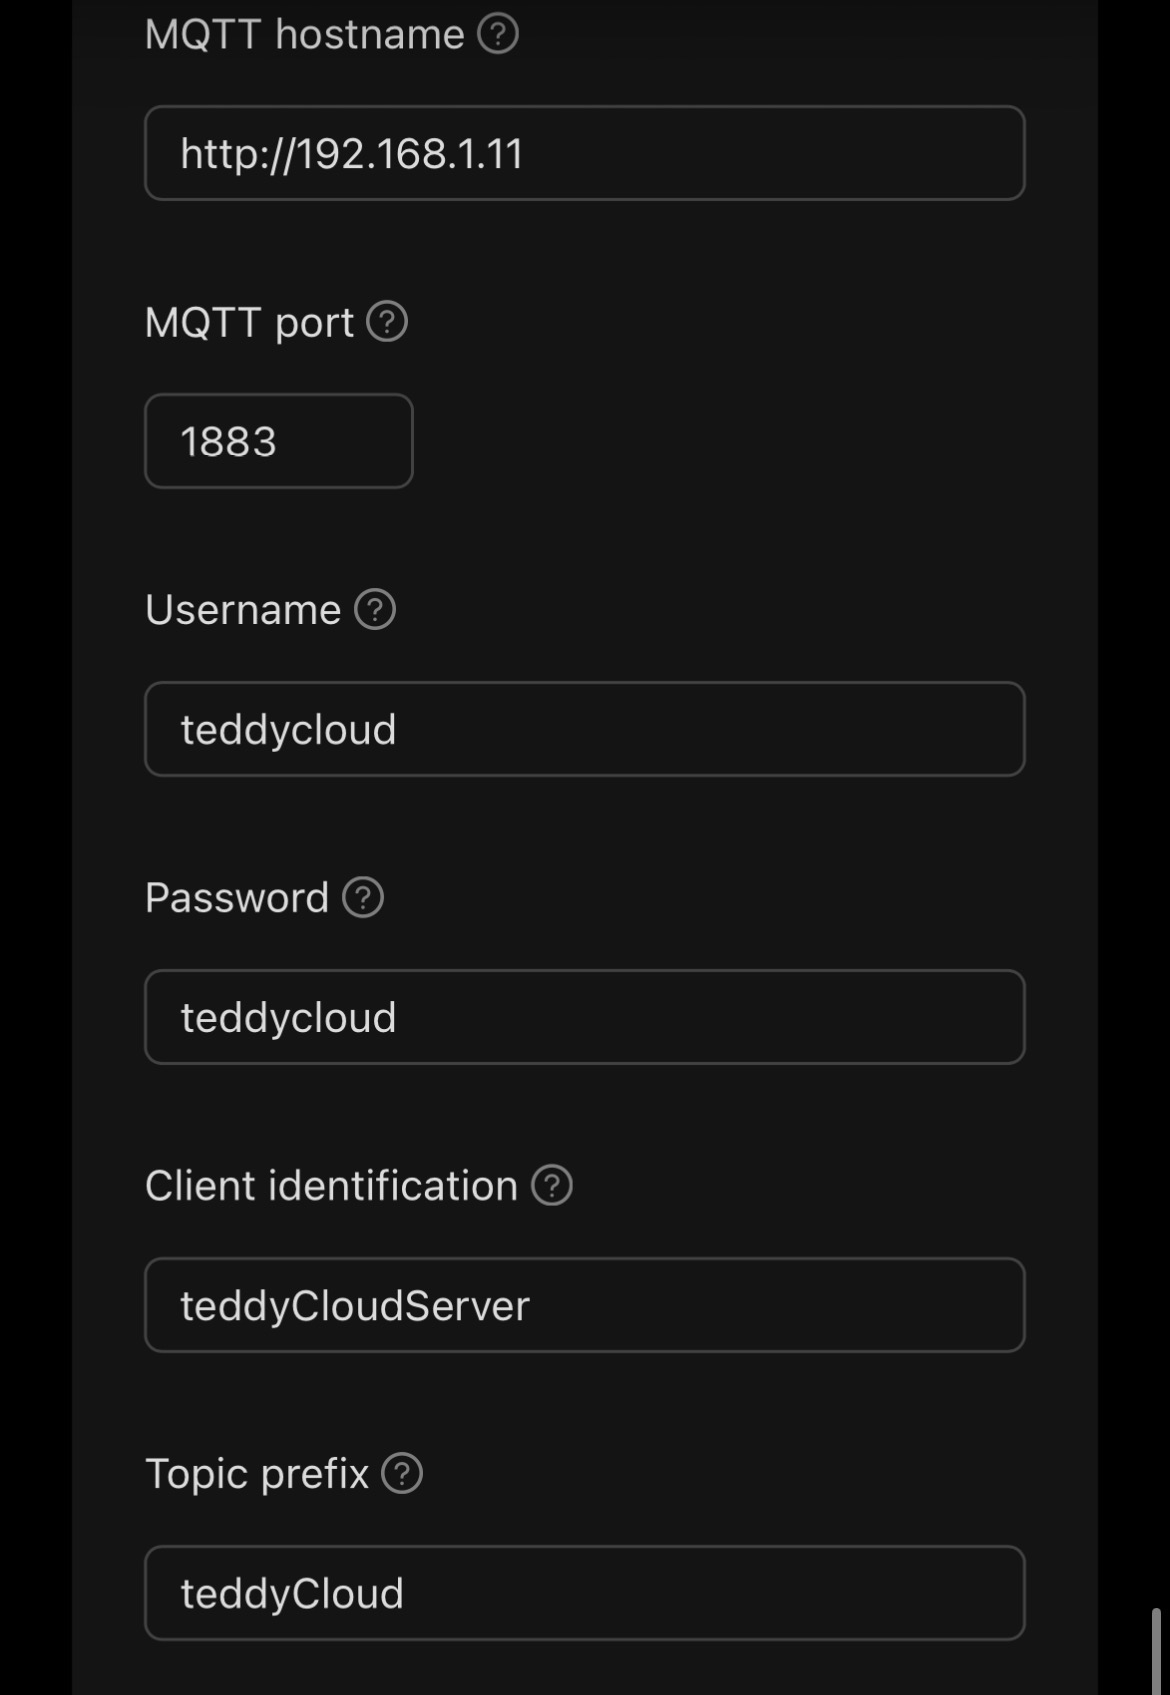Focus the Client identification field with teddyCloudServer
Screen dimensions: 1170x1695
point(584,1306)
